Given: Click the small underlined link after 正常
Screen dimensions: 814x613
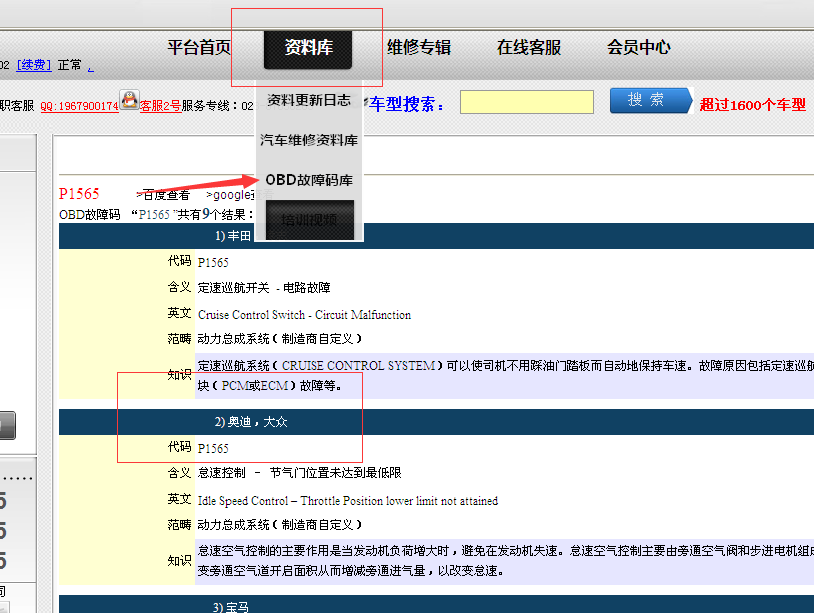Looking at the screenshot, I should pyautogui.click(x=91, y=68).
